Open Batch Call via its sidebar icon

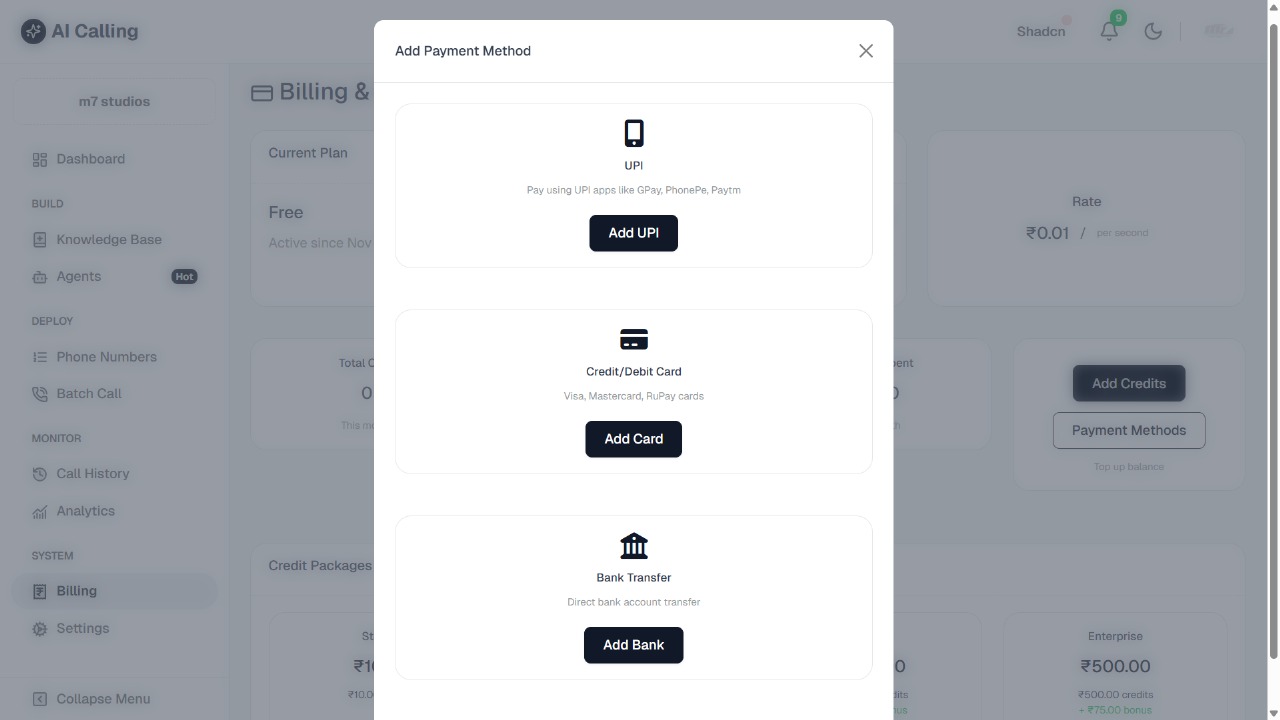[x=39, y=393]
